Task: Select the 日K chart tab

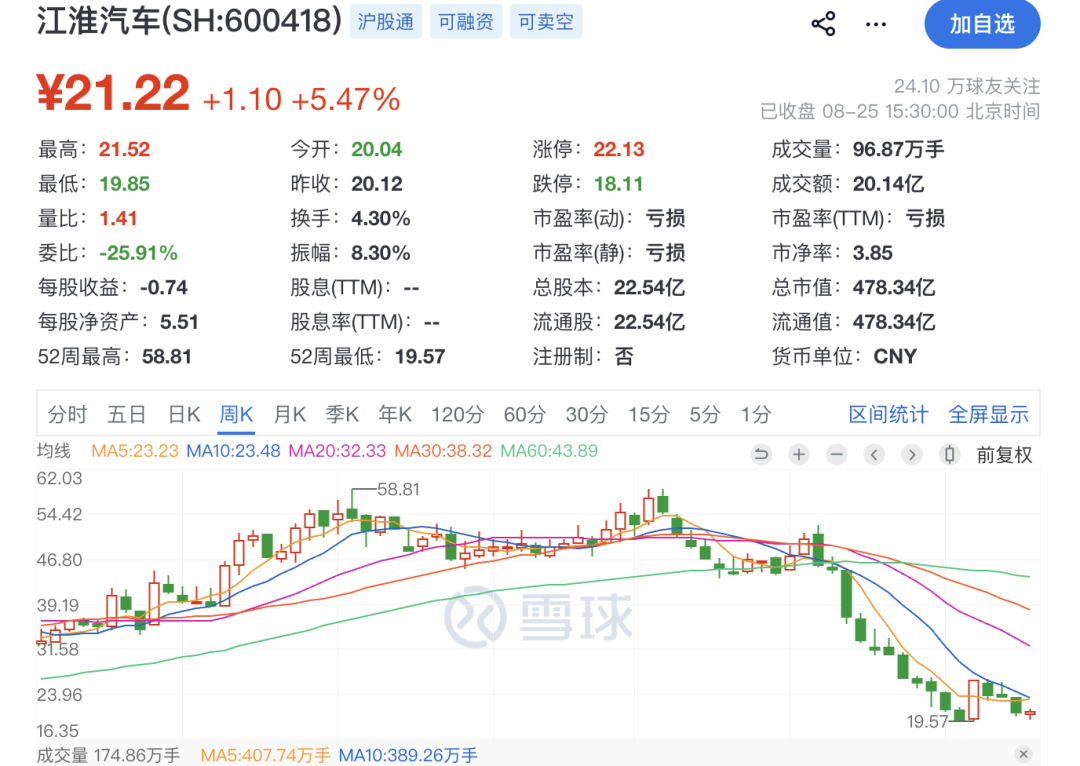Action: click(185, 415)
